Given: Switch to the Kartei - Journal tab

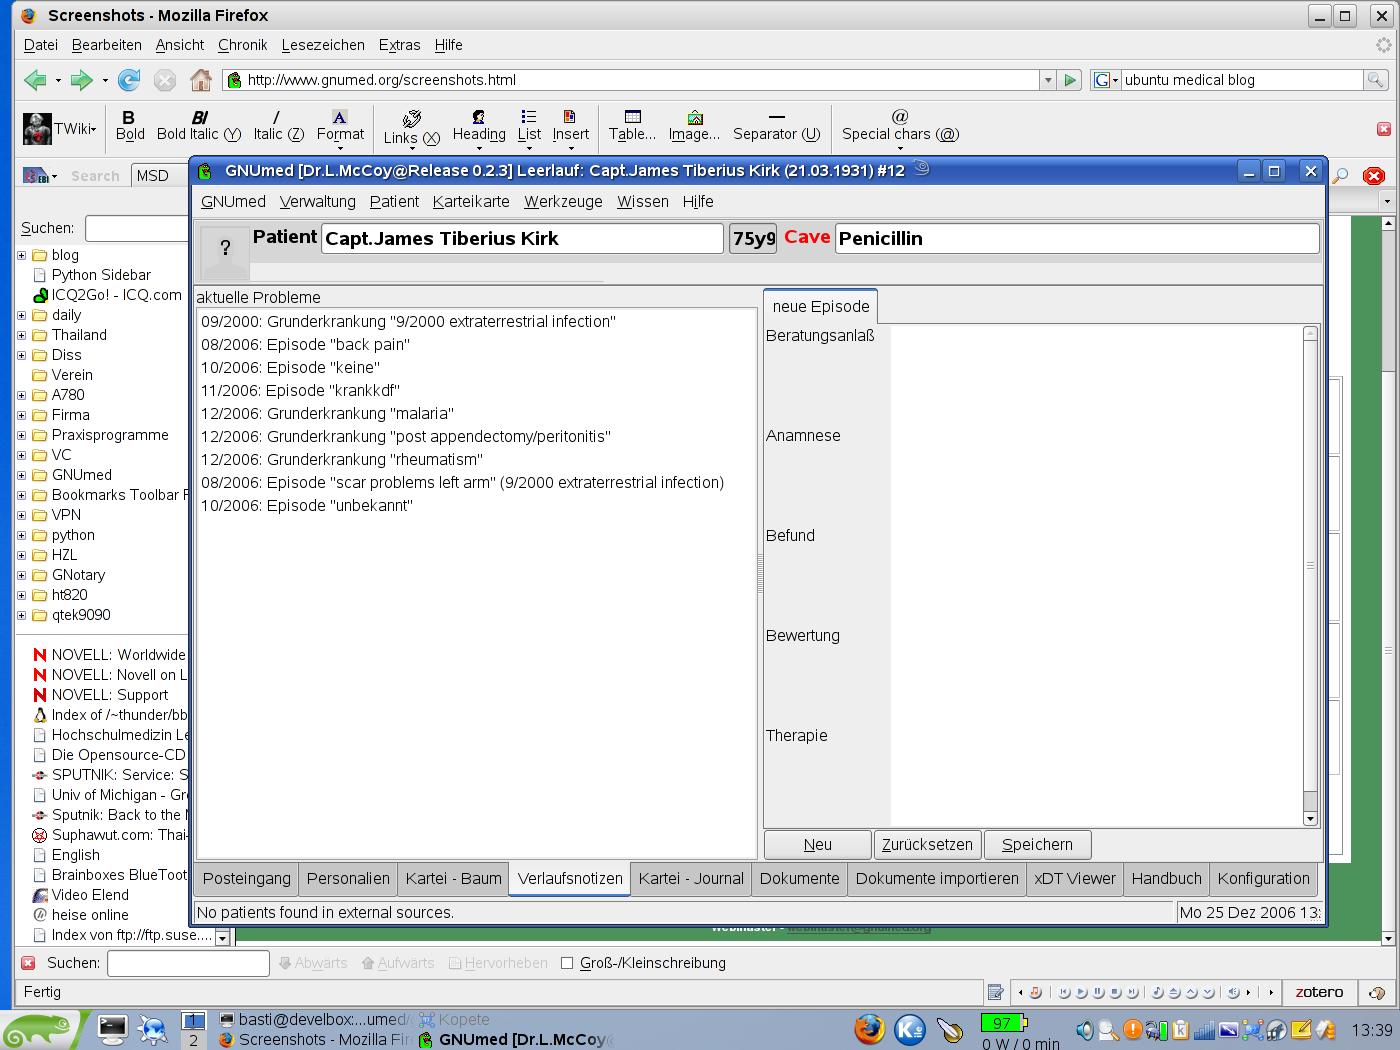Looking at the screenshot, I should (x=691, y=878).
